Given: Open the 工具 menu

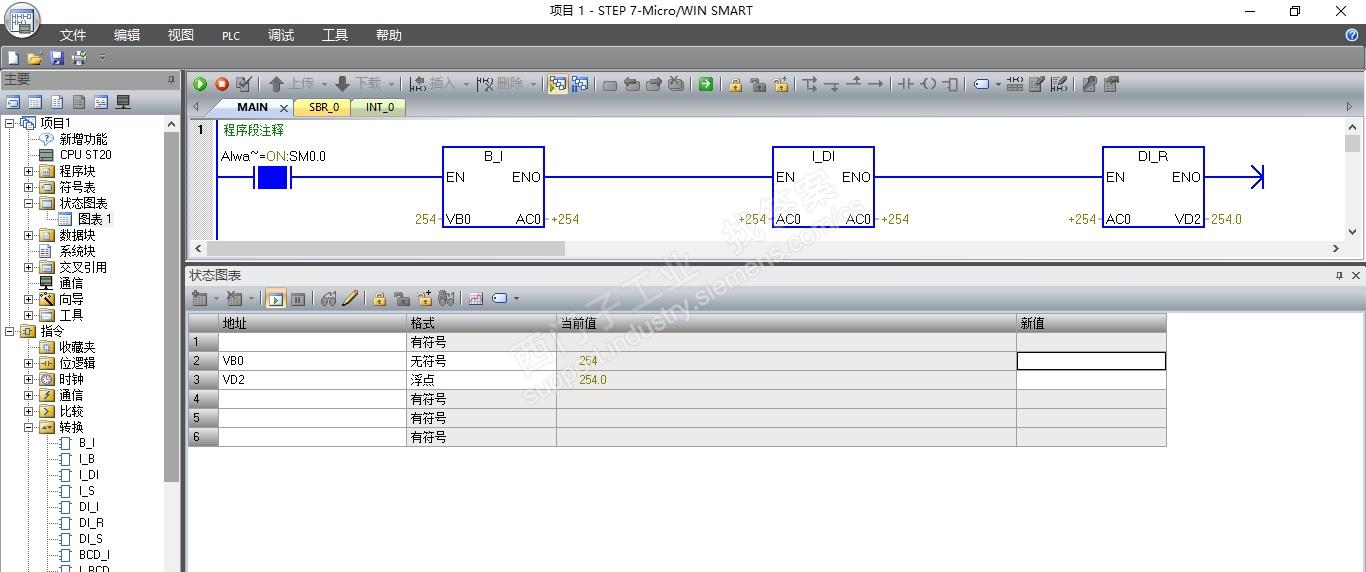Looking at the screenshot, I should pos(335,35).
